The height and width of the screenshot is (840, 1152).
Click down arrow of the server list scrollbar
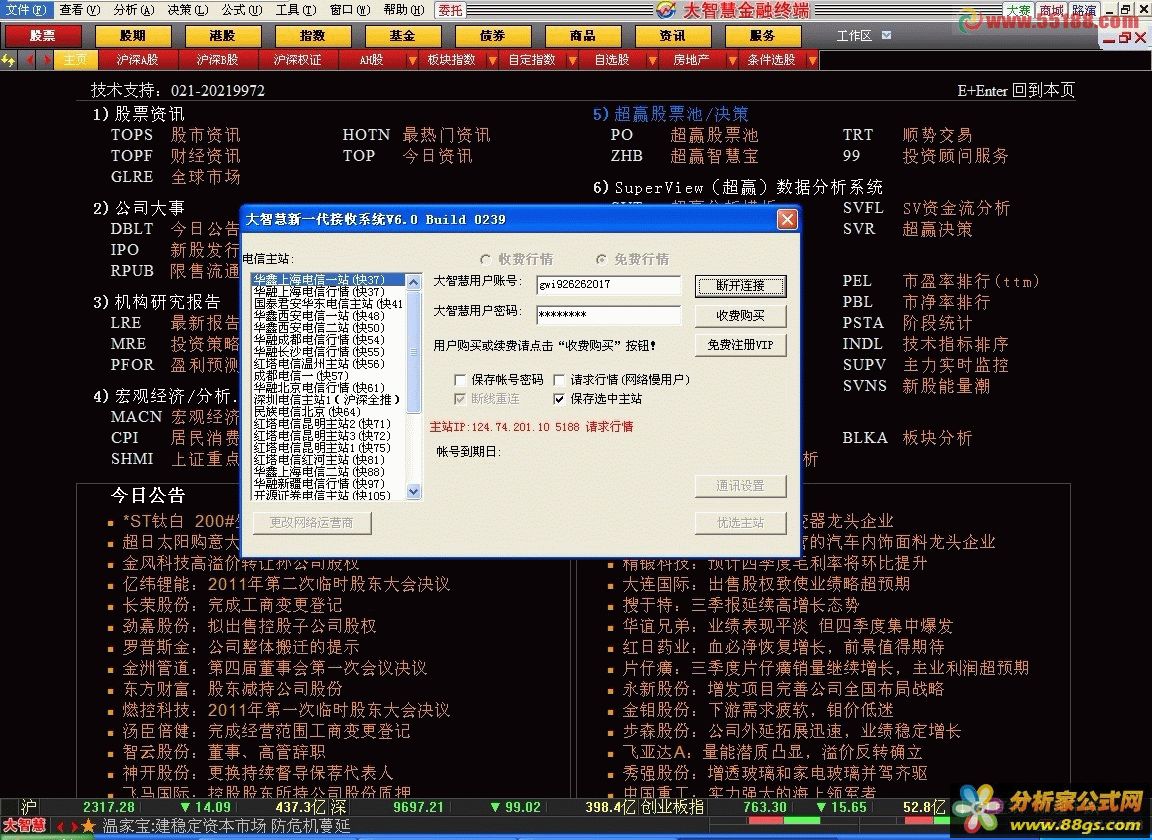[x=414, y=492]
